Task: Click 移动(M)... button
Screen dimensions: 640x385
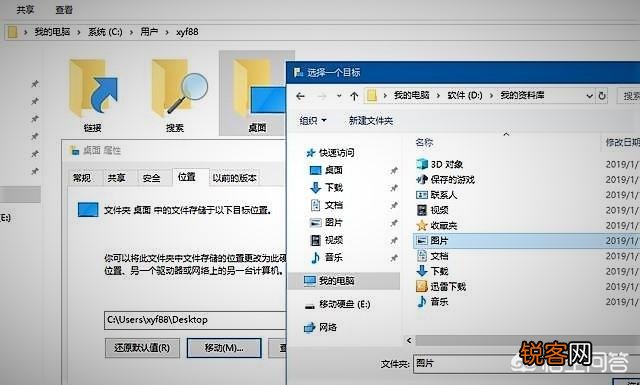Action: pos(224,348)
